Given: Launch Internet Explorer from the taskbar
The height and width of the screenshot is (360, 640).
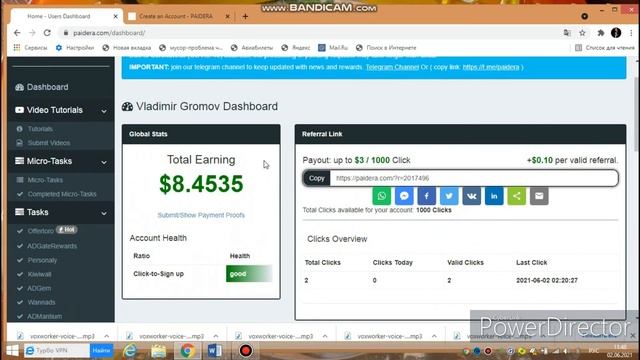Looking at the screenshot, I should point(130,351).
